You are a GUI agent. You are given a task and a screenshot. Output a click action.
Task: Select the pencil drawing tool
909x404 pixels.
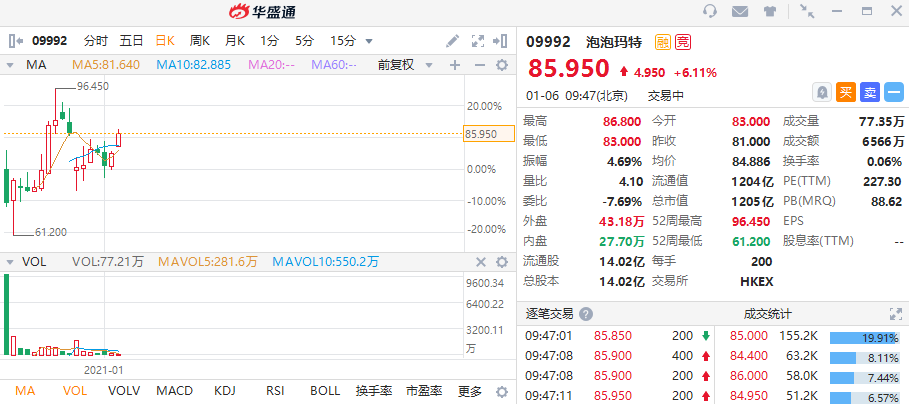(x=452, y=41)
